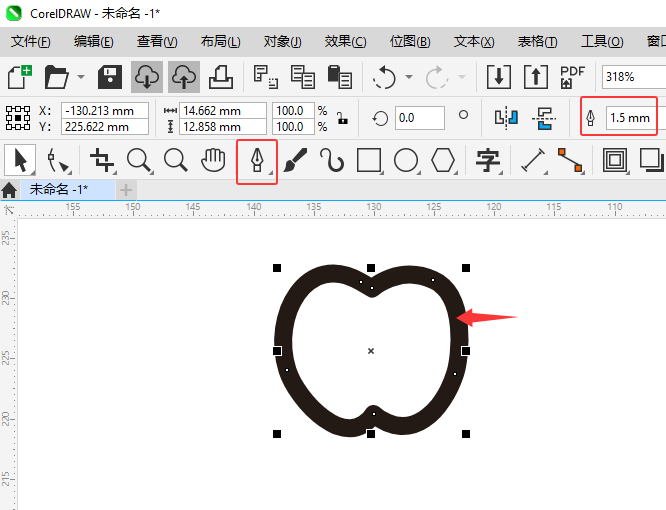Viewport: 666px width, 510px height.
Task: Click the New document icon
Action: pyautogui.click(x=20, y=77)
